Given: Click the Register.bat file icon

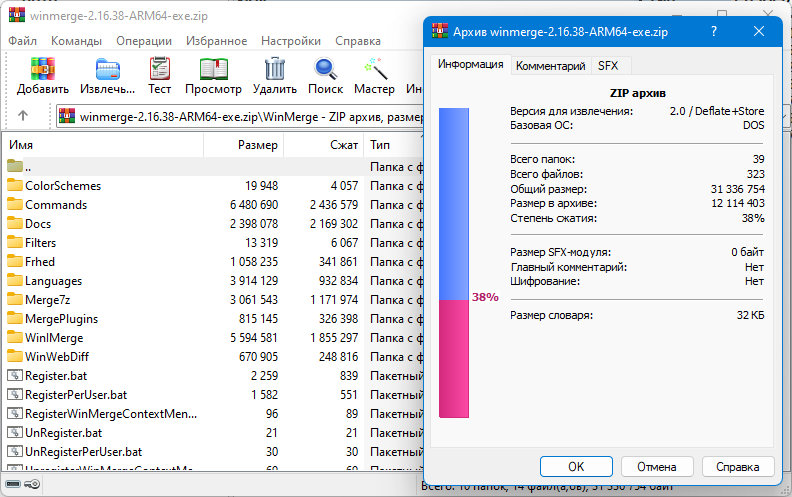Looking at the screenshot, I should [15, 376].
